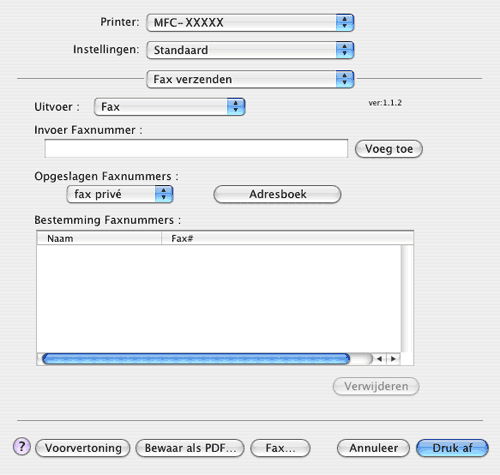Screen dimensions: 500x475
Task: Open the Instellingen dropdown showing Standaard
Action: click(x=250, y=50)
